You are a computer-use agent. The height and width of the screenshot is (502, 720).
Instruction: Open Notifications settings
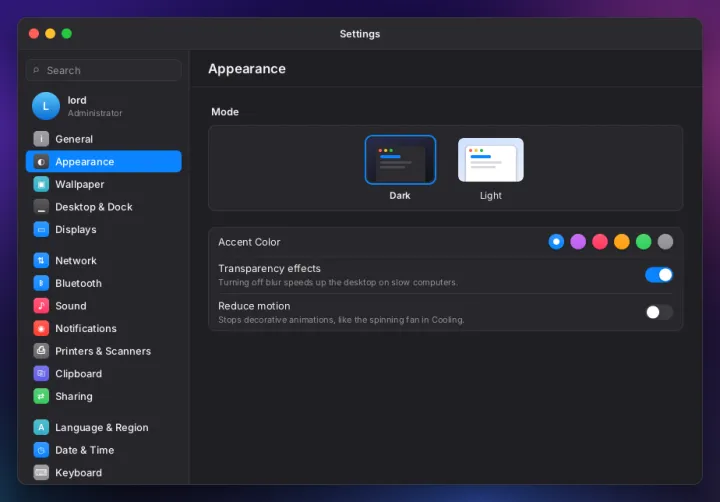click(104, 328)
